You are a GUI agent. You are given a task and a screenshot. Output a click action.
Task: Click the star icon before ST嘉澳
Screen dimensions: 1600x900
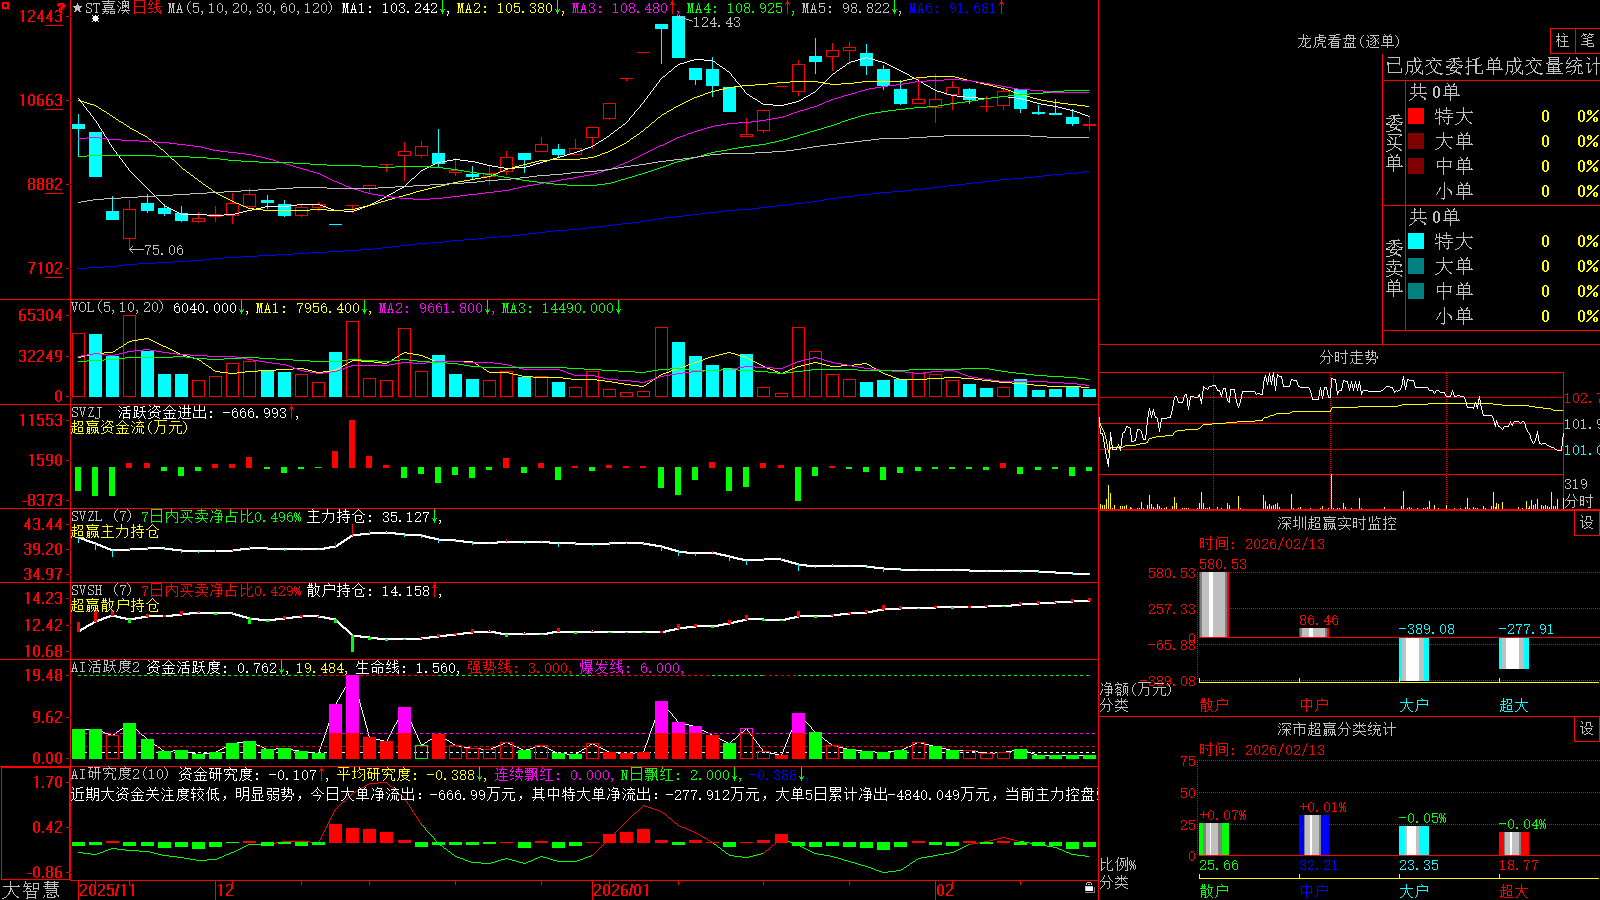(x=78, y=8)
